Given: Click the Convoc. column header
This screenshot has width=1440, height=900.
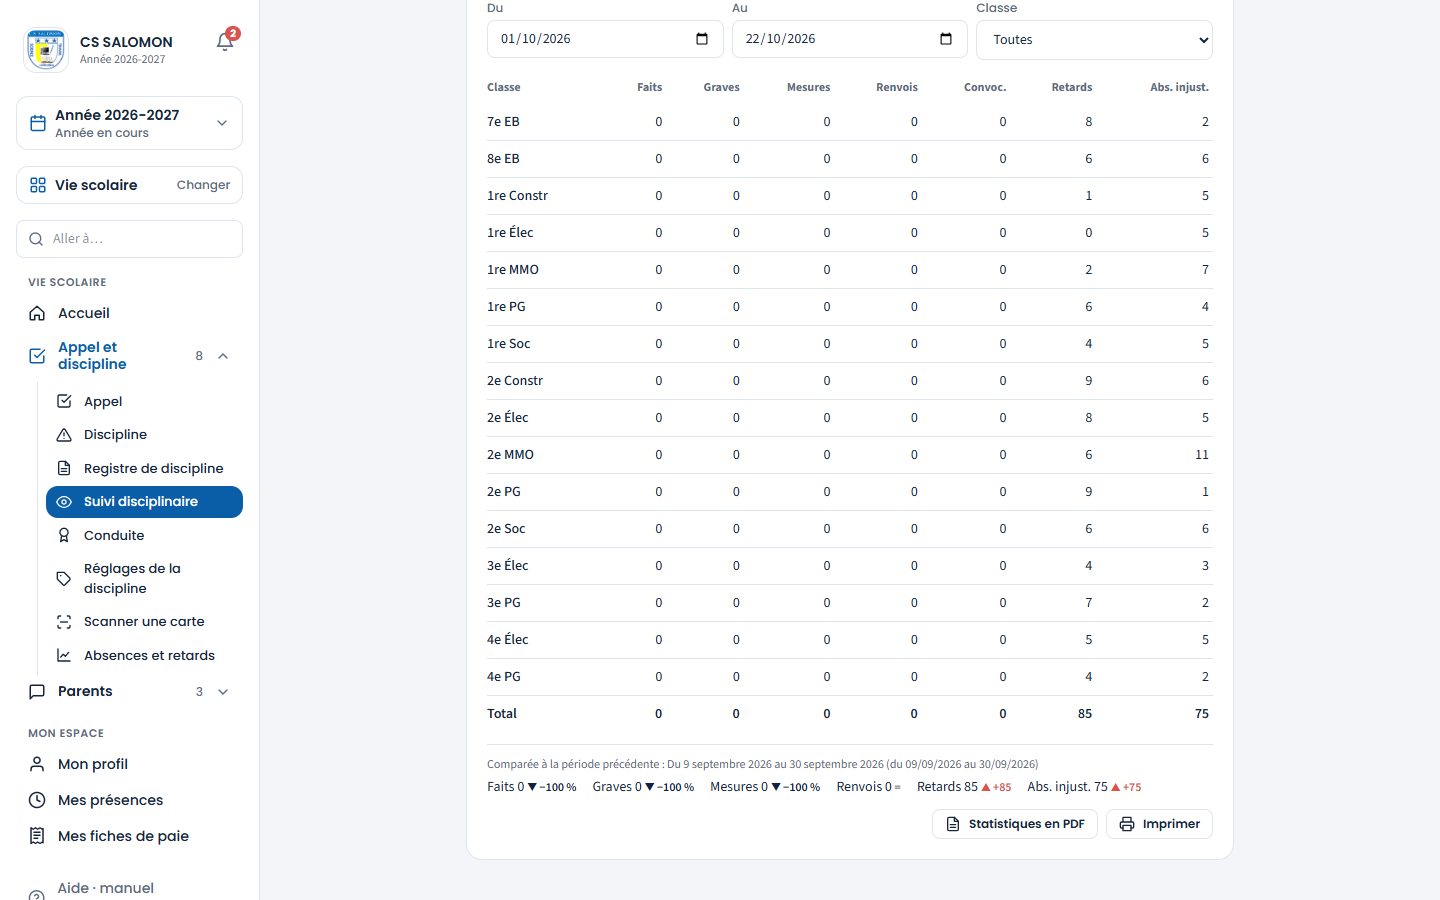Looking at the screenshot, I should (x=985, y=87).
